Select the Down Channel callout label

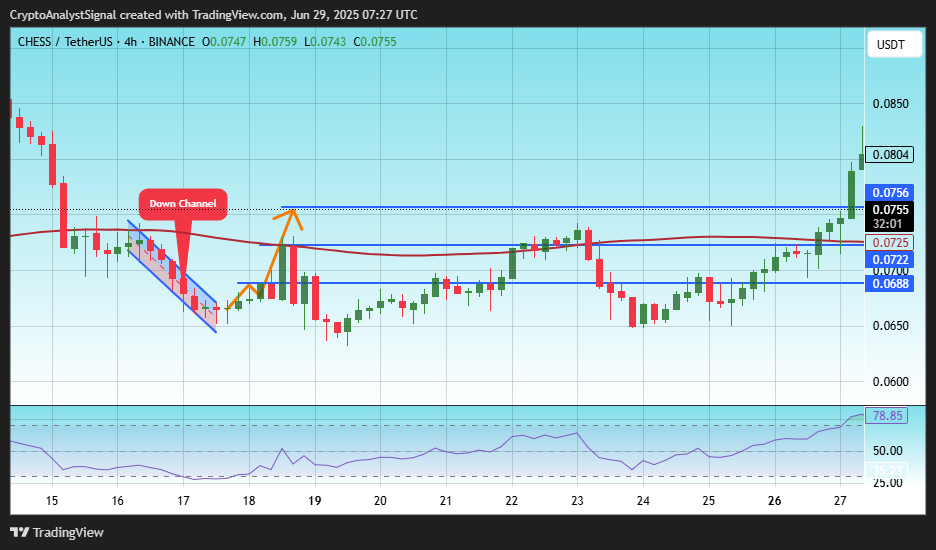[x=183, y=204]
